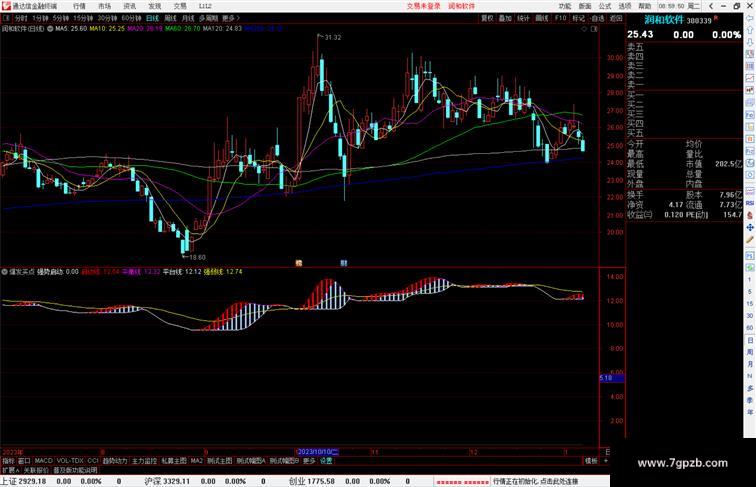
Task: Click the plus button beside 模板
Action: point(606,461)
